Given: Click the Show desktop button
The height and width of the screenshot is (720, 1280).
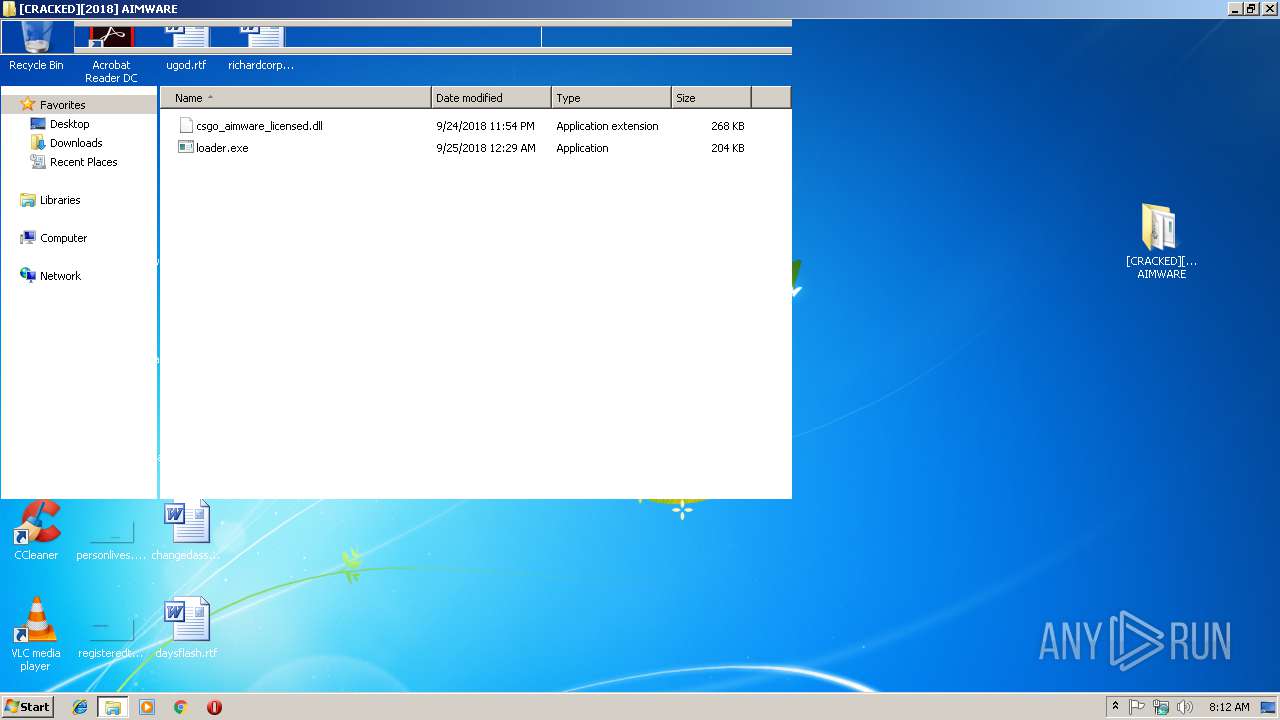Looking at the screenshot, I should click(x=1268, y=707).
